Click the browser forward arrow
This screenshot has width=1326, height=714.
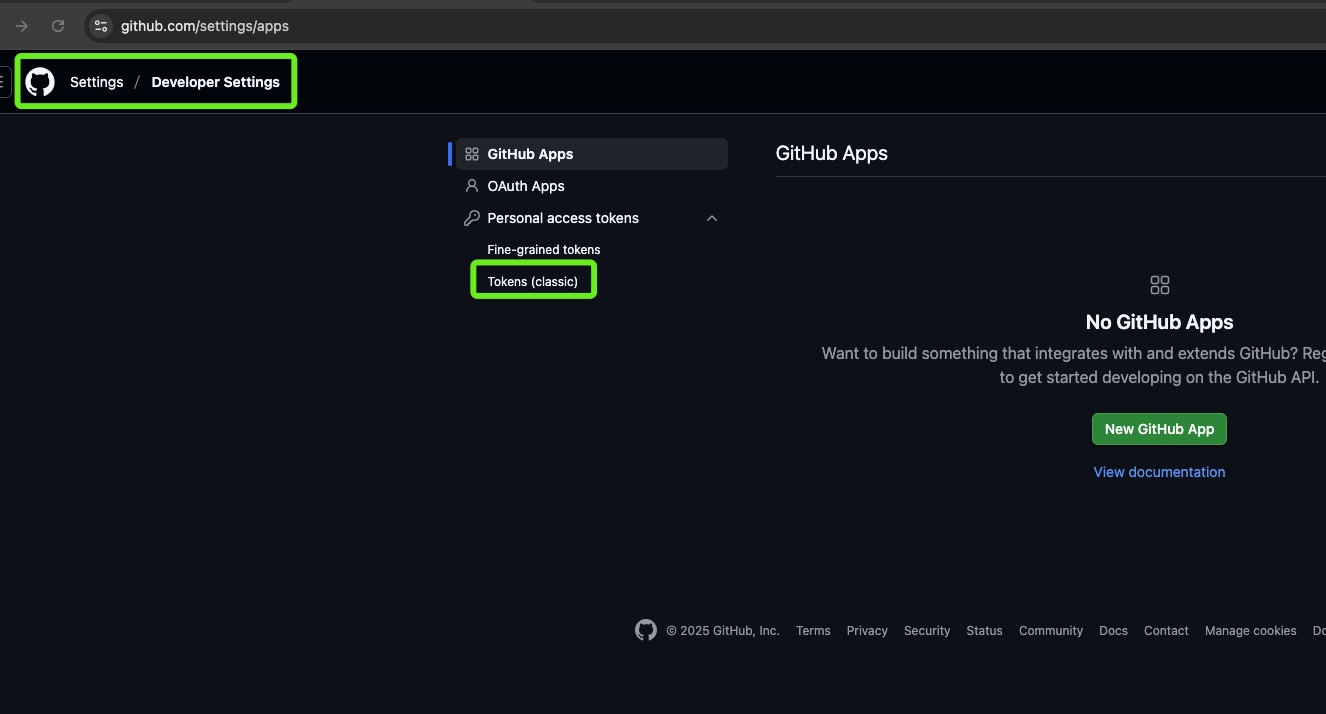[22, 26]
